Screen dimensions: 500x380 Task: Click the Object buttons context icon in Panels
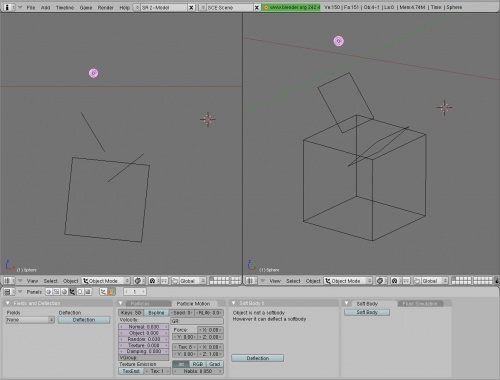[x=72, y=292]
